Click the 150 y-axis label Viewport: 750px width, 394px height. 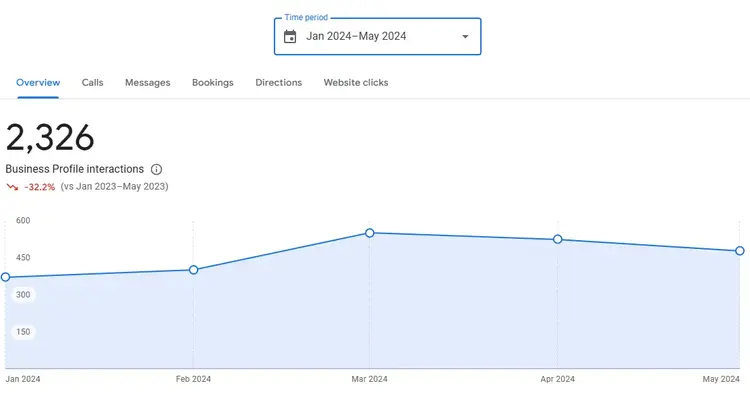tap(23, 332)
